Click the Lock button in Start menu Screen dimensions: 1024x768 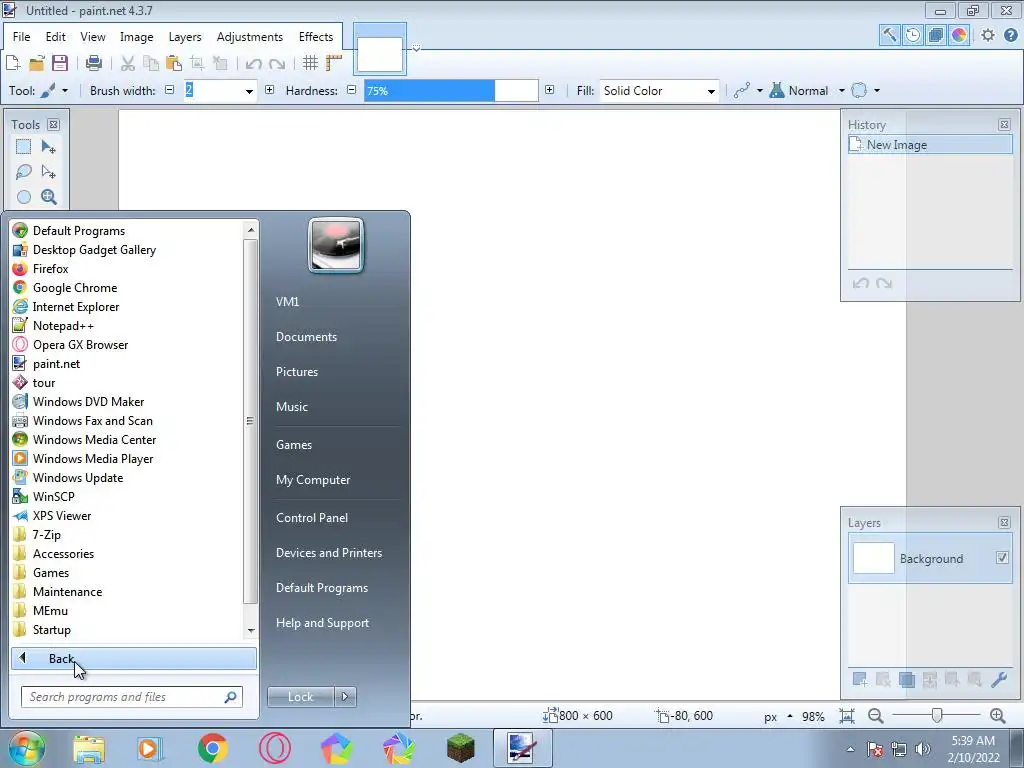tap(300, 697)
